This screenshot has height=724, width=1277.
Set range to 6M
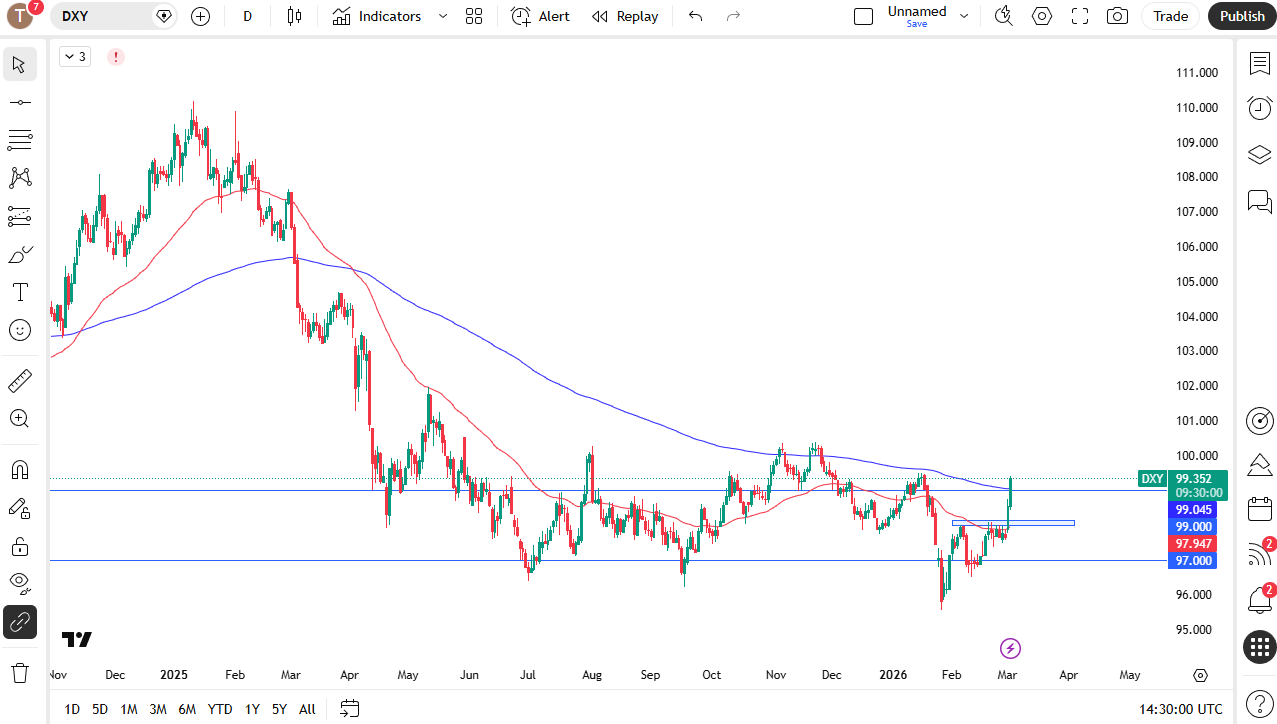(187, 709)
